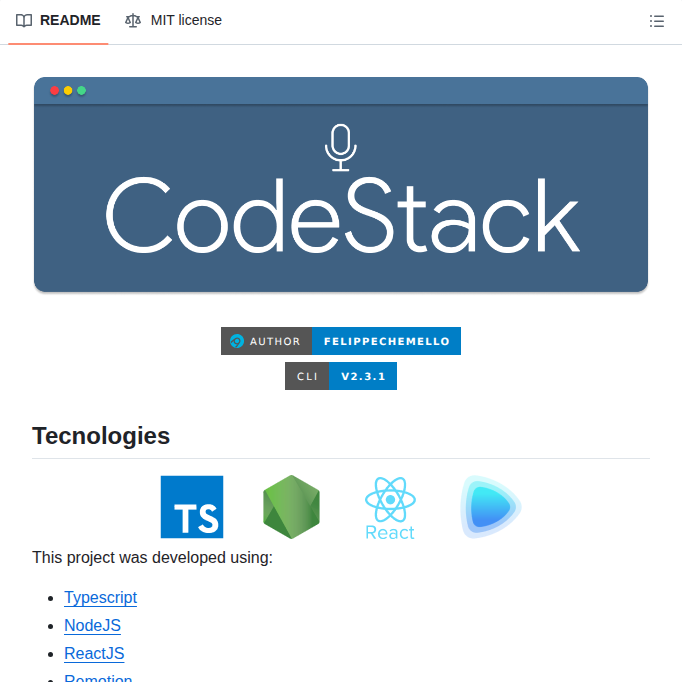Follow the NodeJS link
Viewport: 682px width, 682px height.
(x=92, y=626)
